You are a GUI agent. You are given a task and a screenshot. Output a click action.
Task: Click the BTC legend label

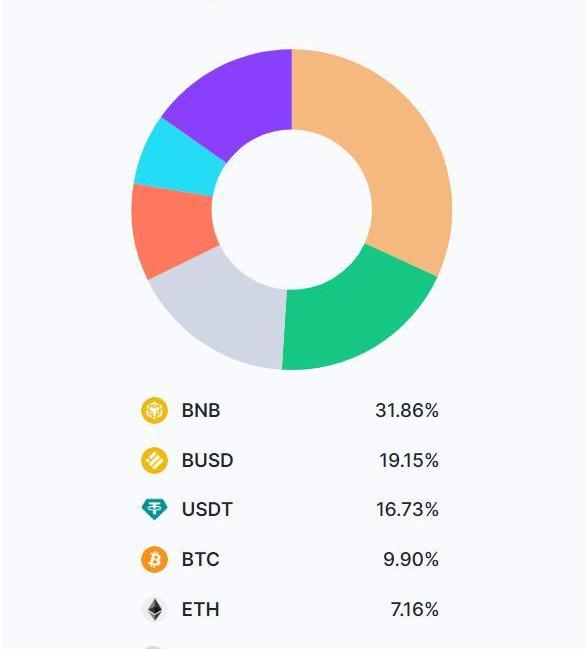[x=200, y=560]
